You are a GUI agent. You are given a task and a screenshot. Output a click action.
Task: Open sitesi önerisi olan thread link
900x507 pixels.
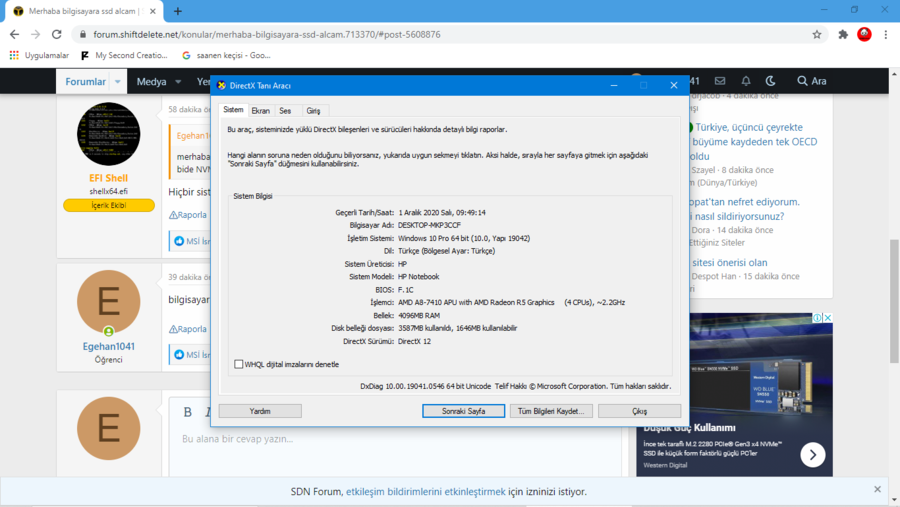click(730, 262)
